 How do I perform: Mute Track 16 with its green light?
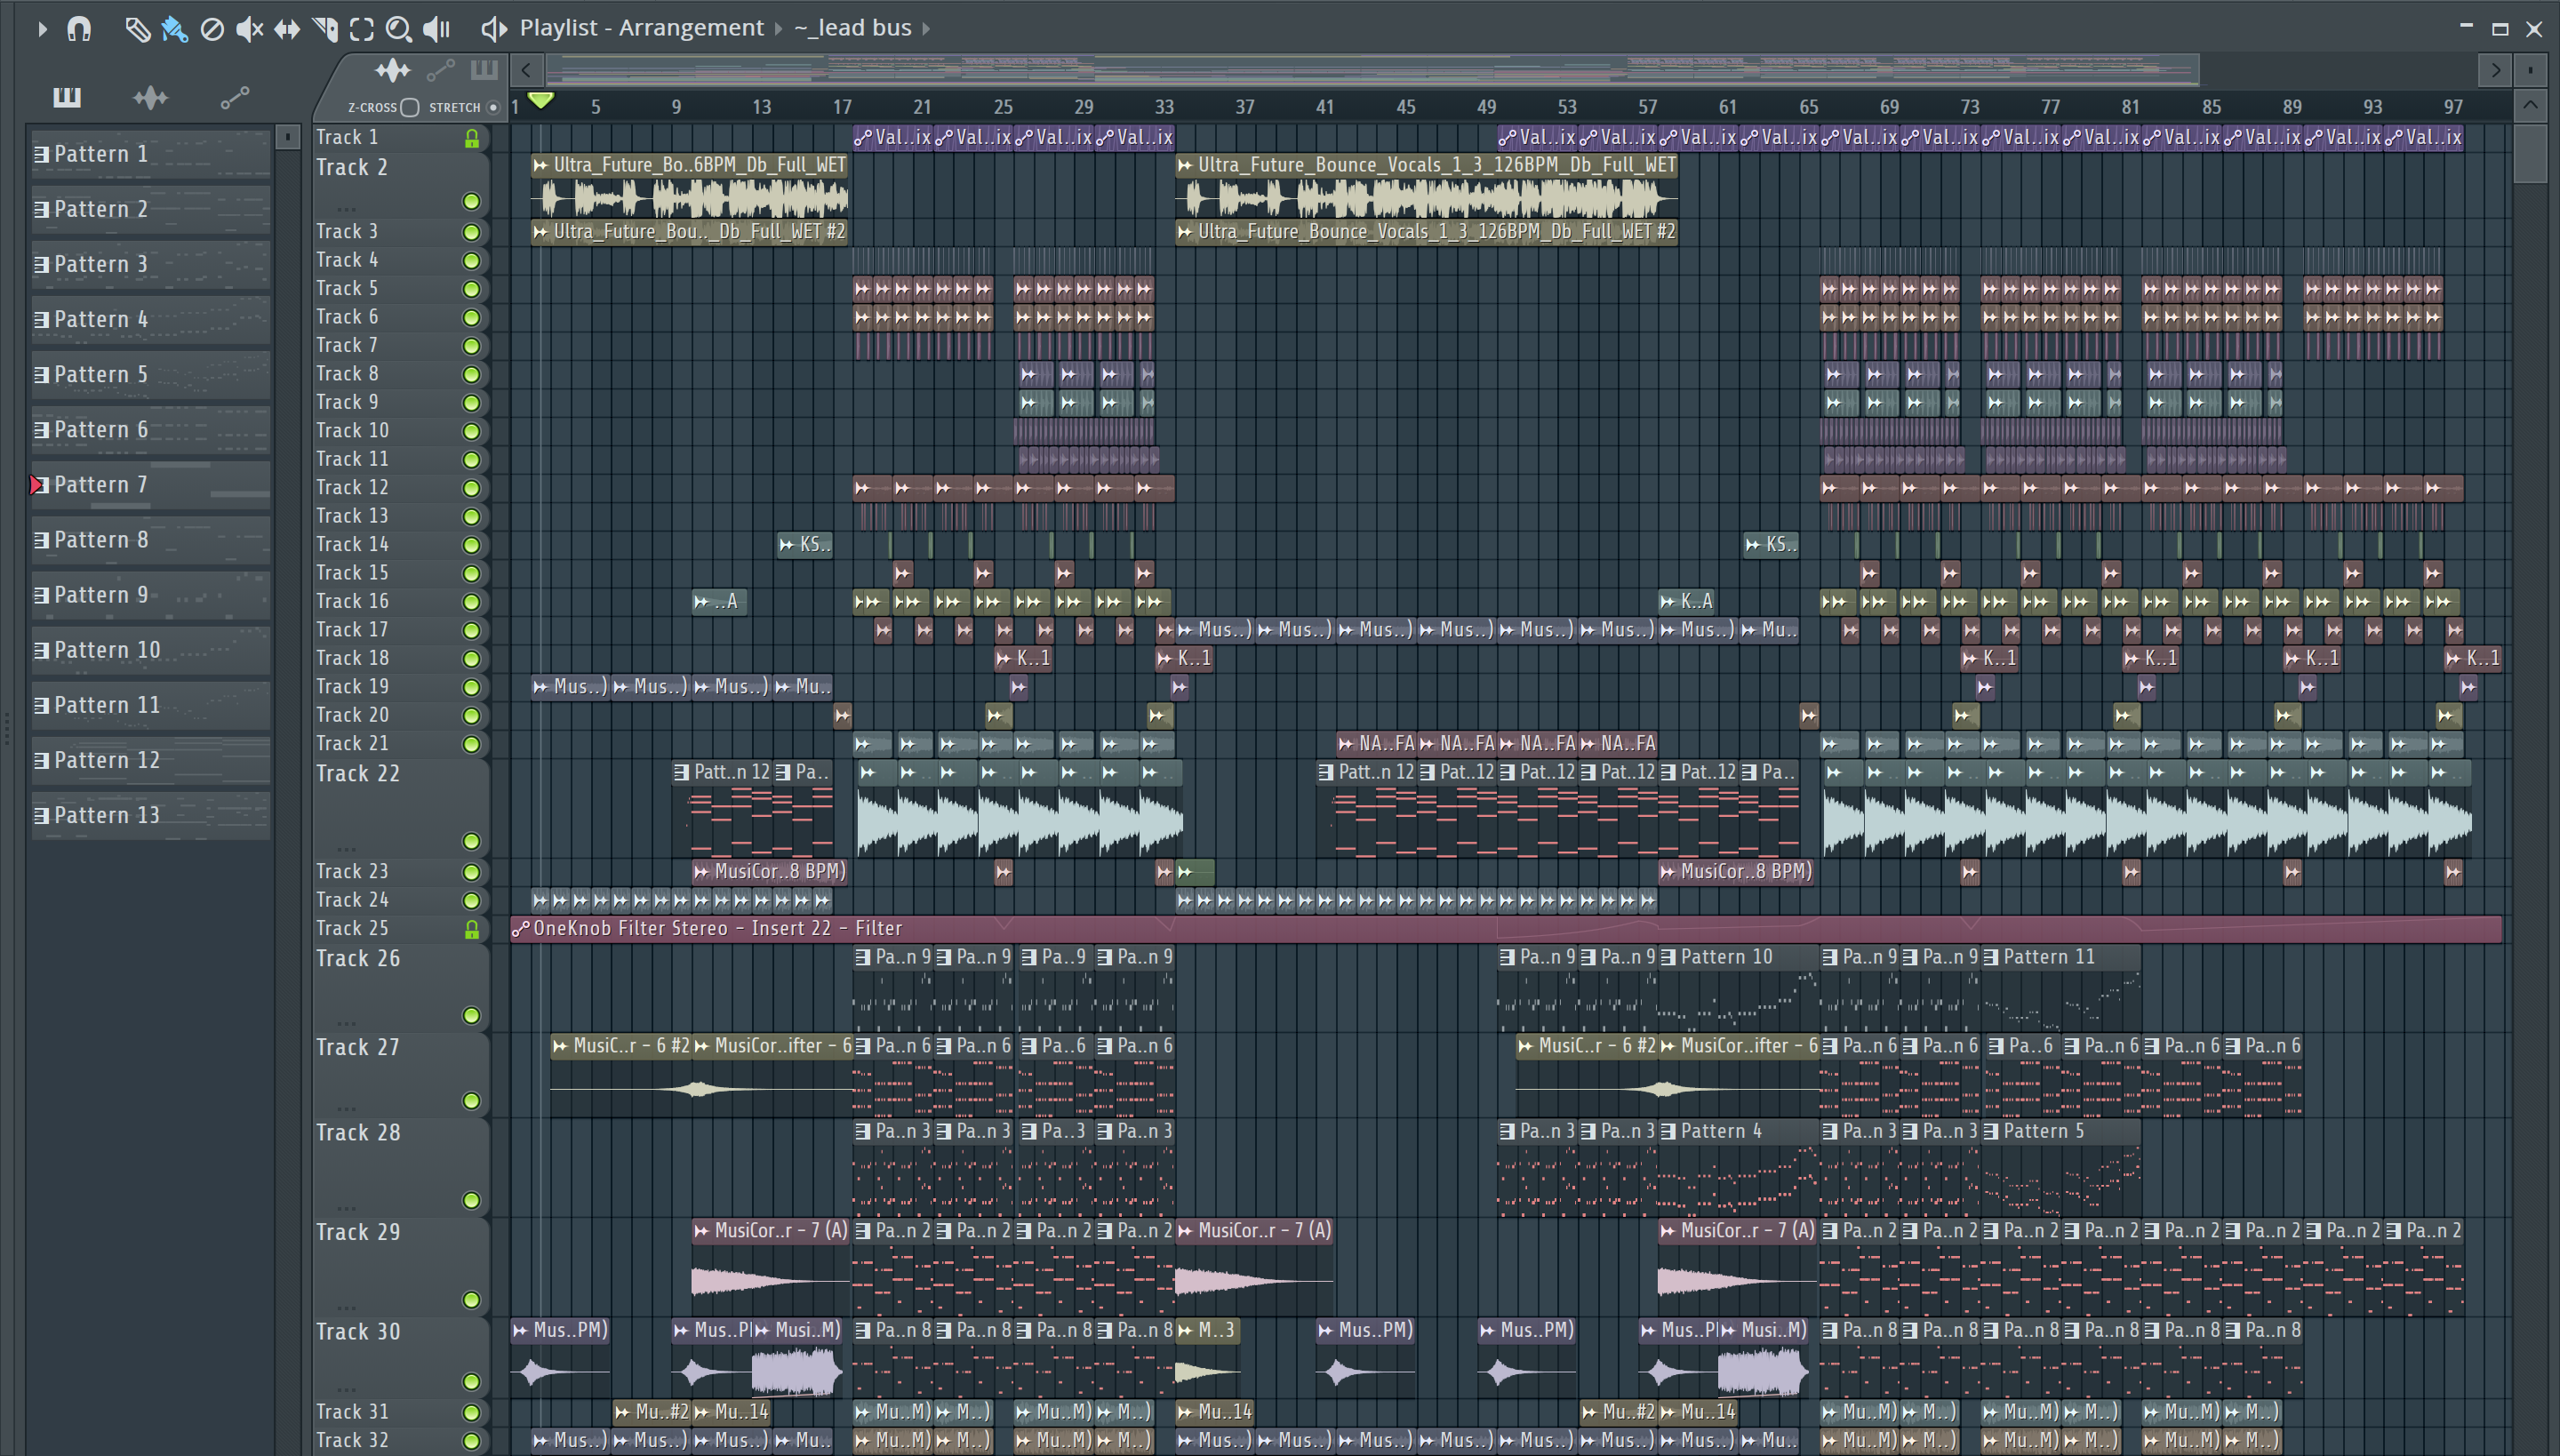[x=472, y=602]
